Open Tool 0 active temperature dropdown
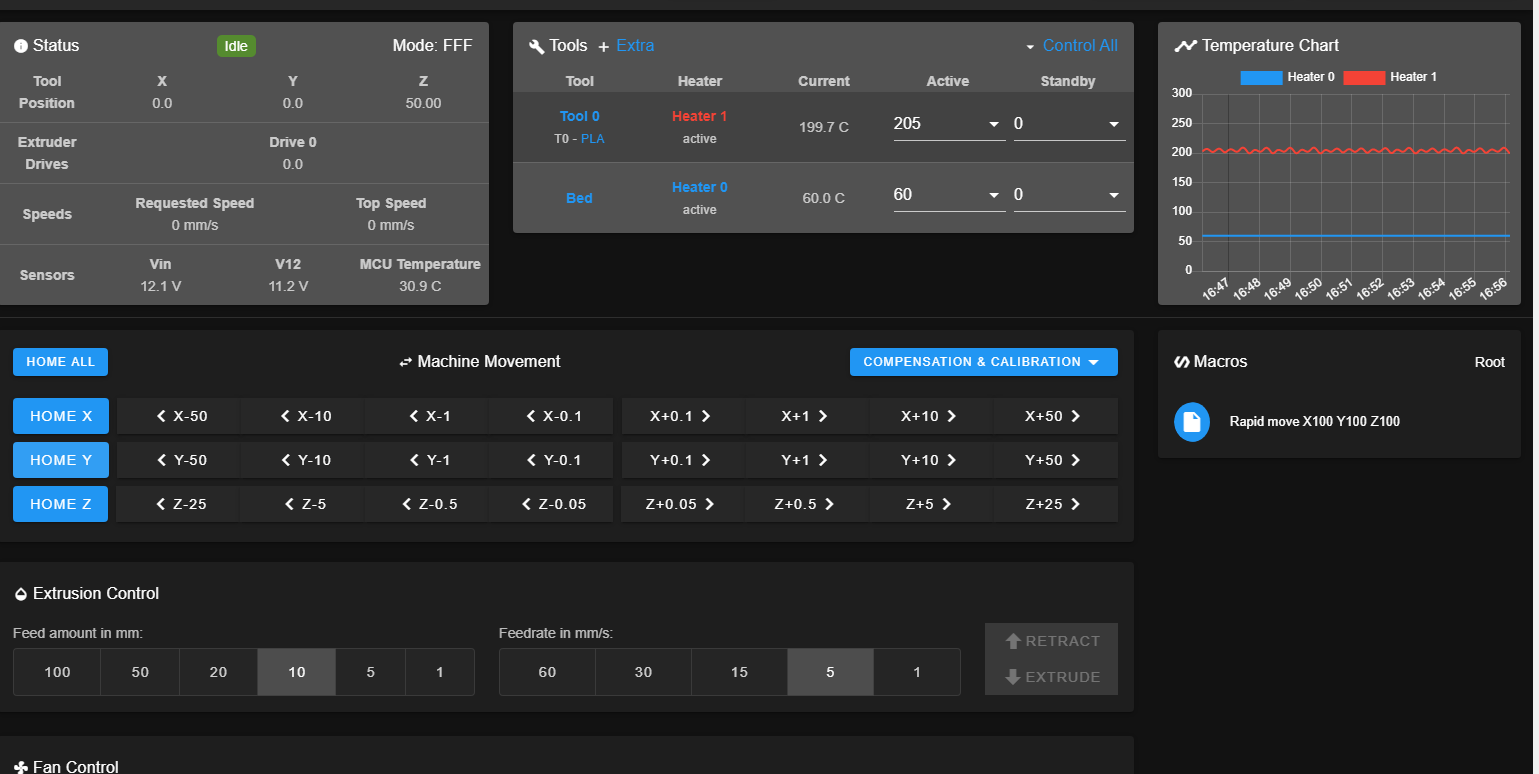Image resolution: width=1539 pixels, height=774 pixels. [x=949, y=124]
